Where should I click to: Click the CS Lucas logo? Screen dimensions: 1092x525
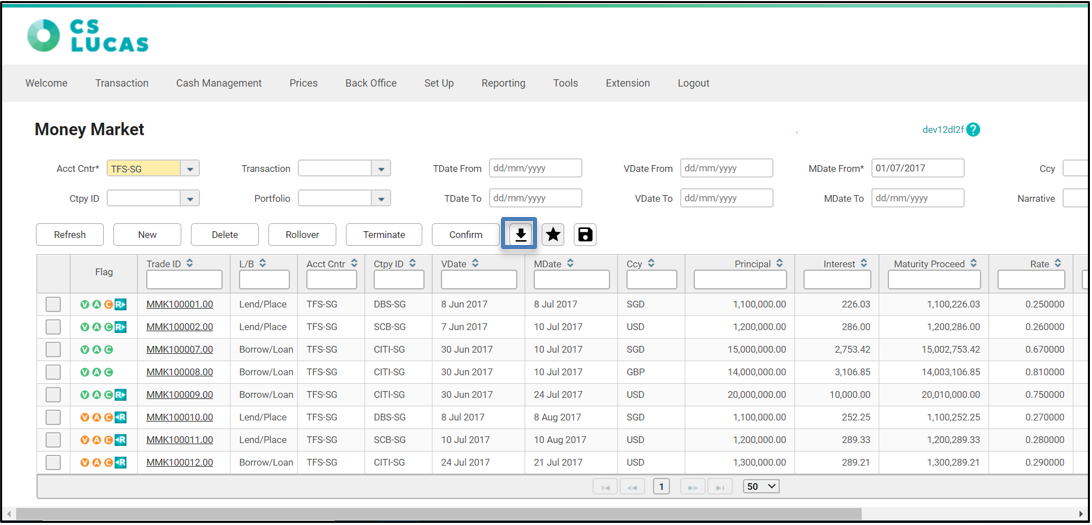tap(88, 35)
